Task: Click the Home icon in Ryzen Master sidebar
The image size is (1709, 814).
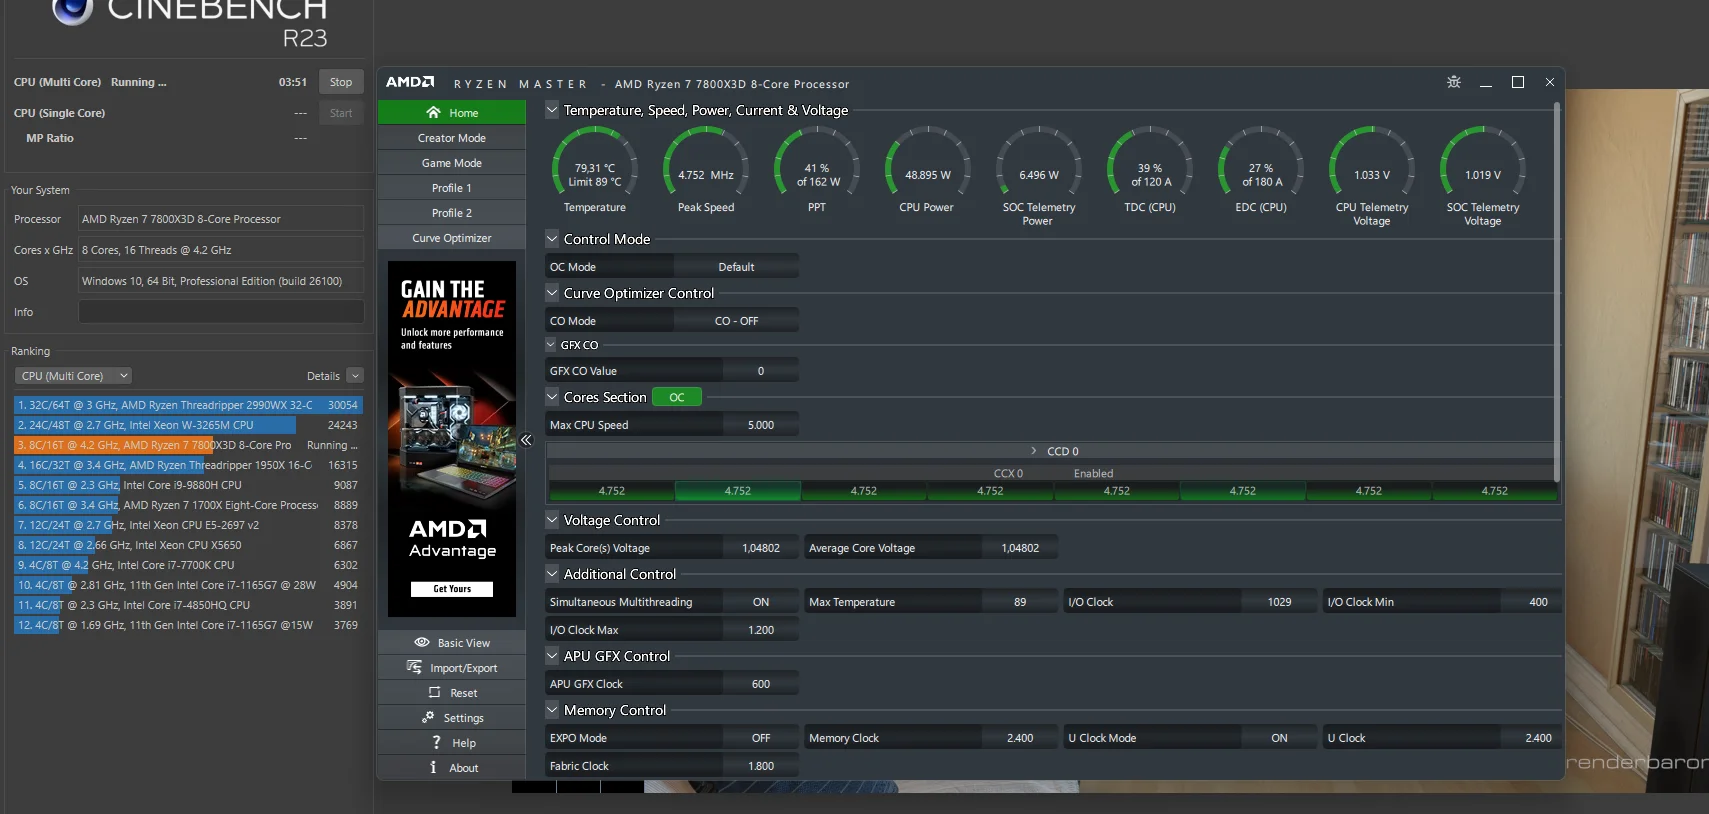Action: 433,113
